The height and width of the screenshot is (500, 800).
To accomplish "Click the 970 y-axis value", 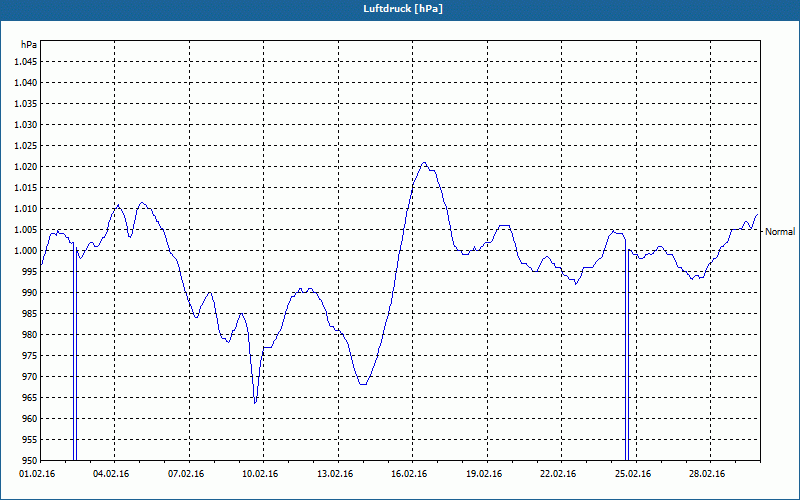I will point(30,377).
